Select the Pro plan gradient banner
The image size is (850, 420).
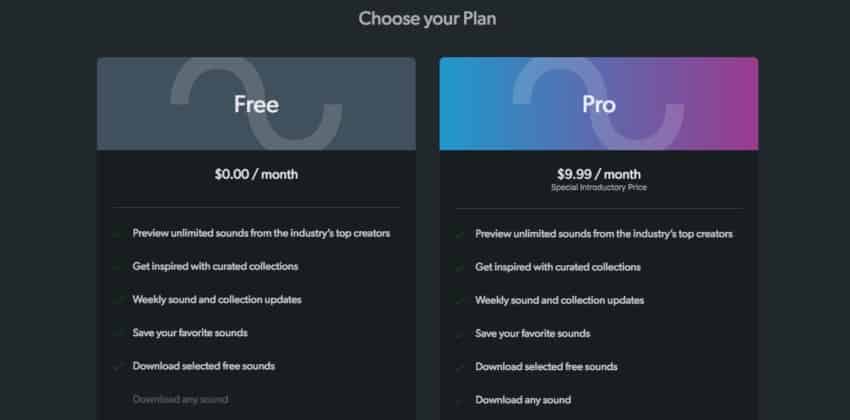pos(598,104)
